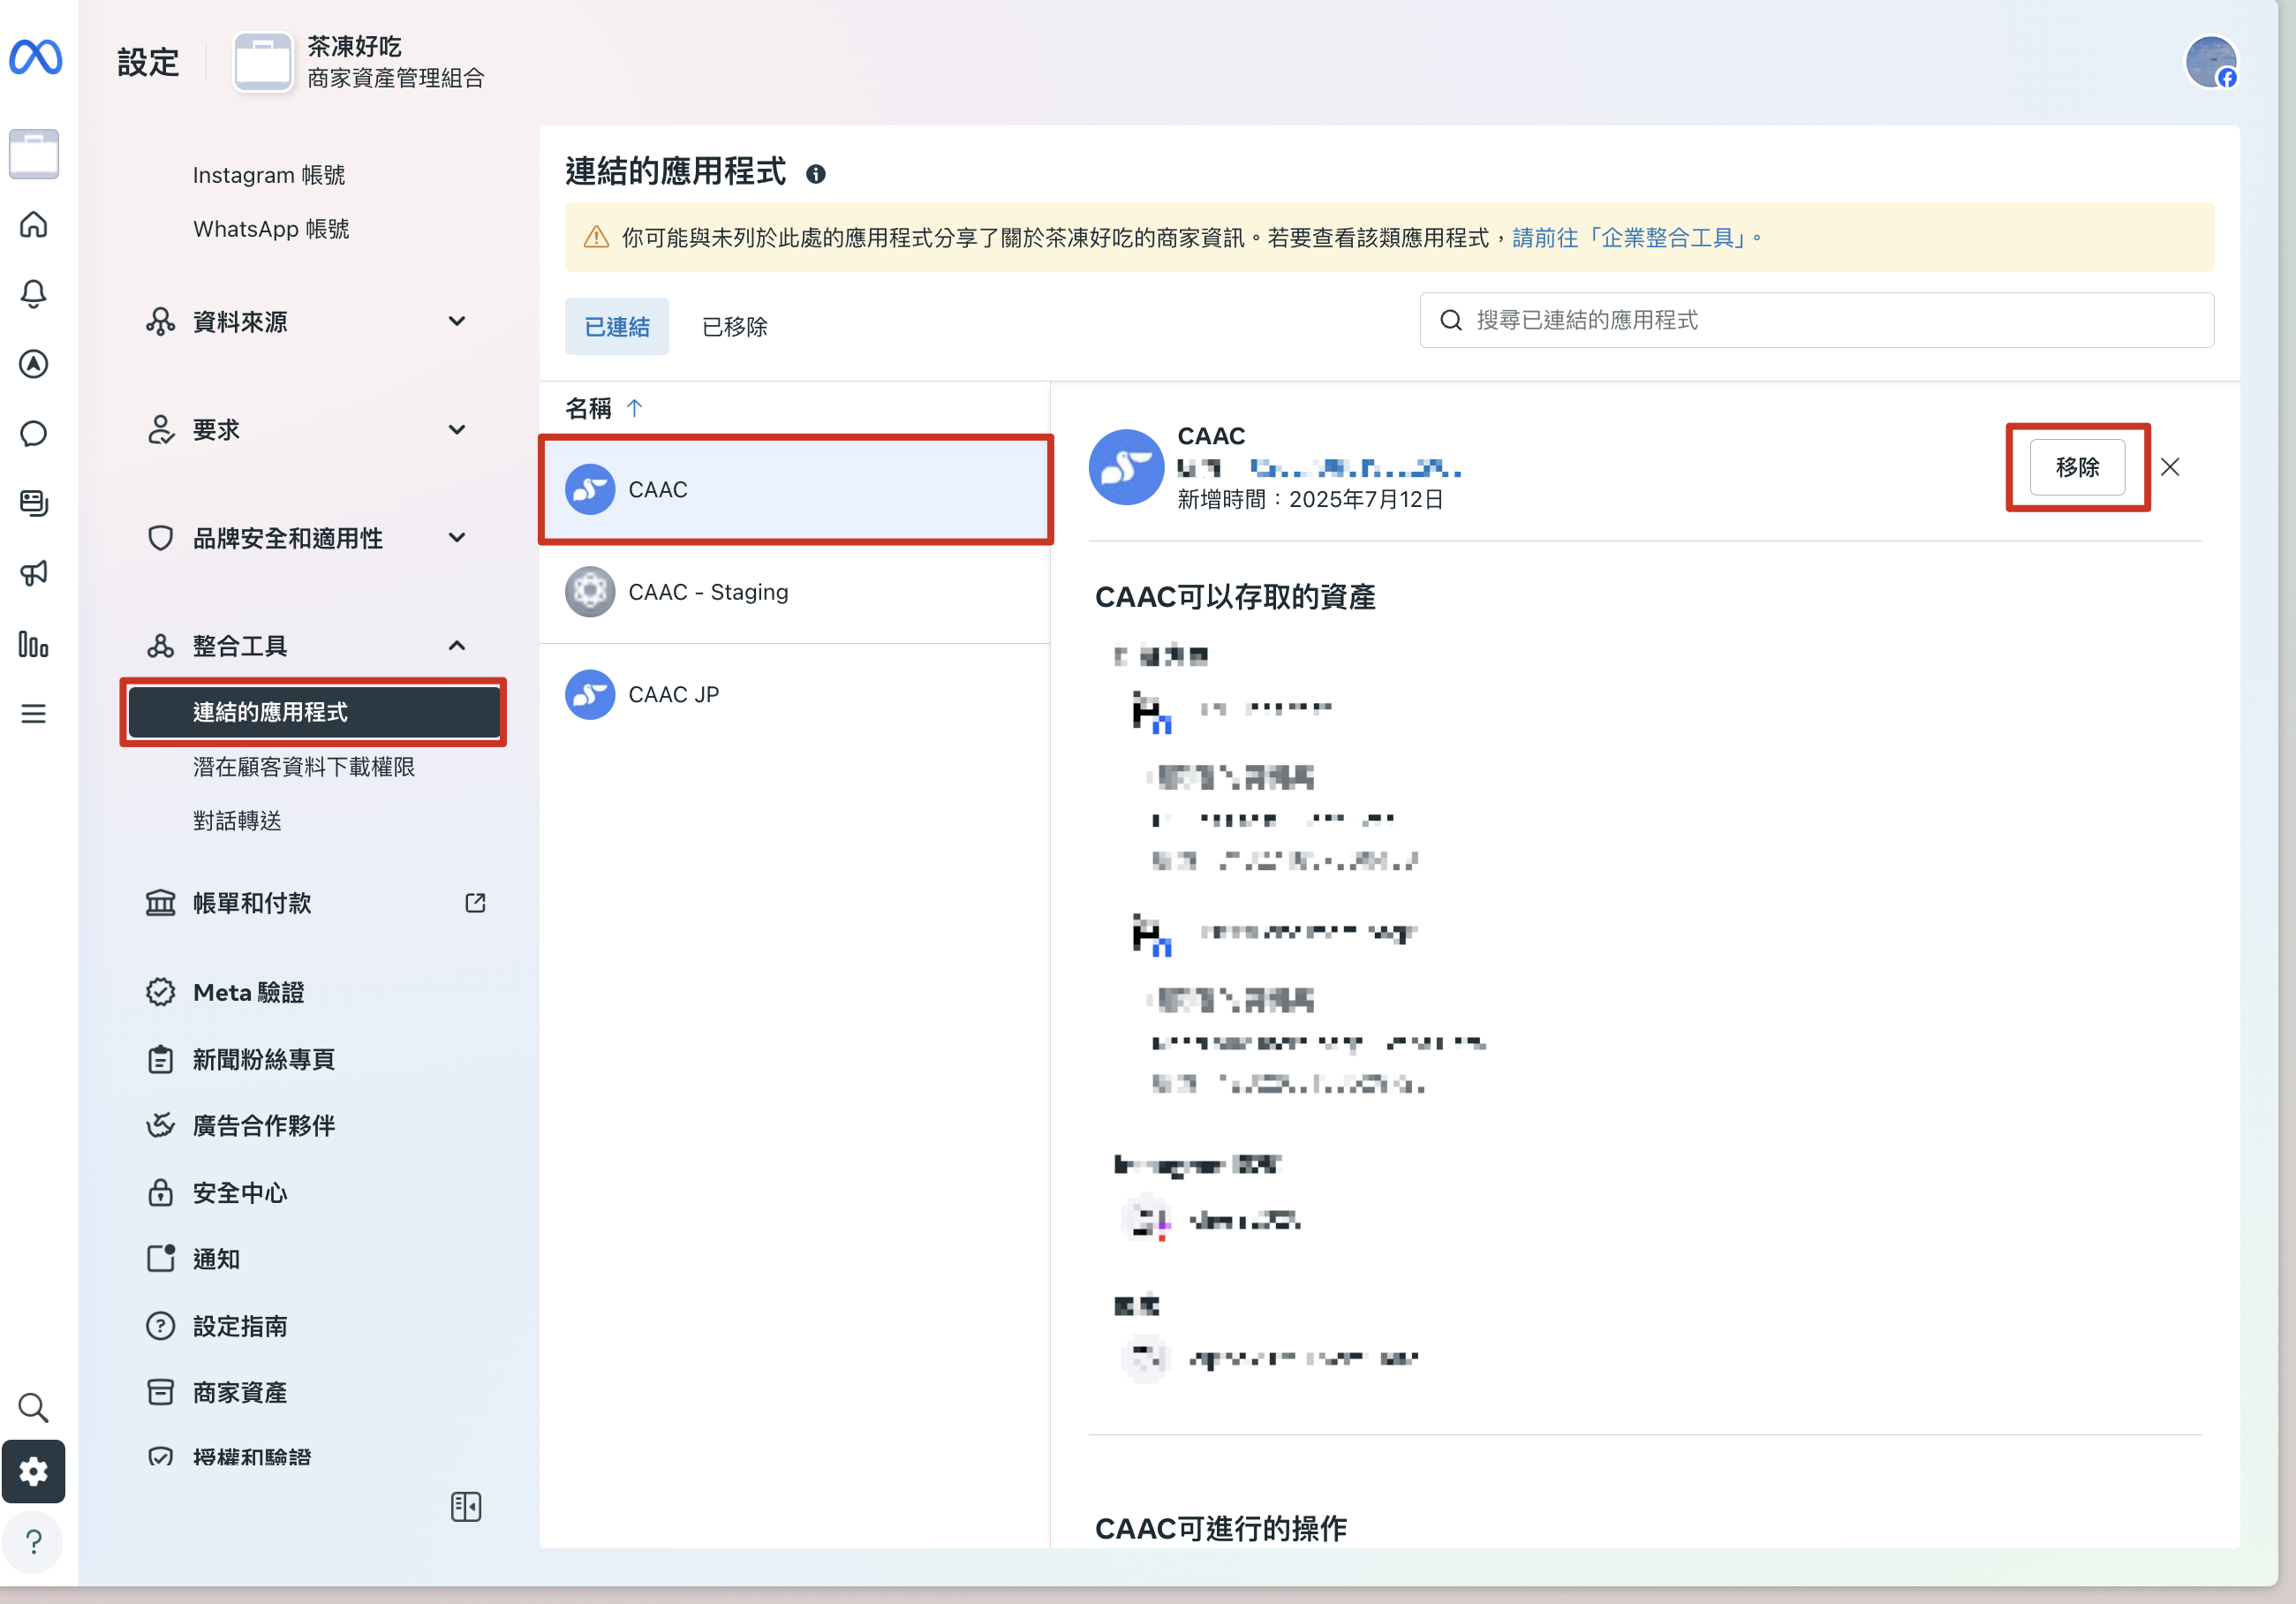This screenshot has height=1604, width=2296.
Task: Open Instagram 帳號 menu item
Action: pos(269,175)
